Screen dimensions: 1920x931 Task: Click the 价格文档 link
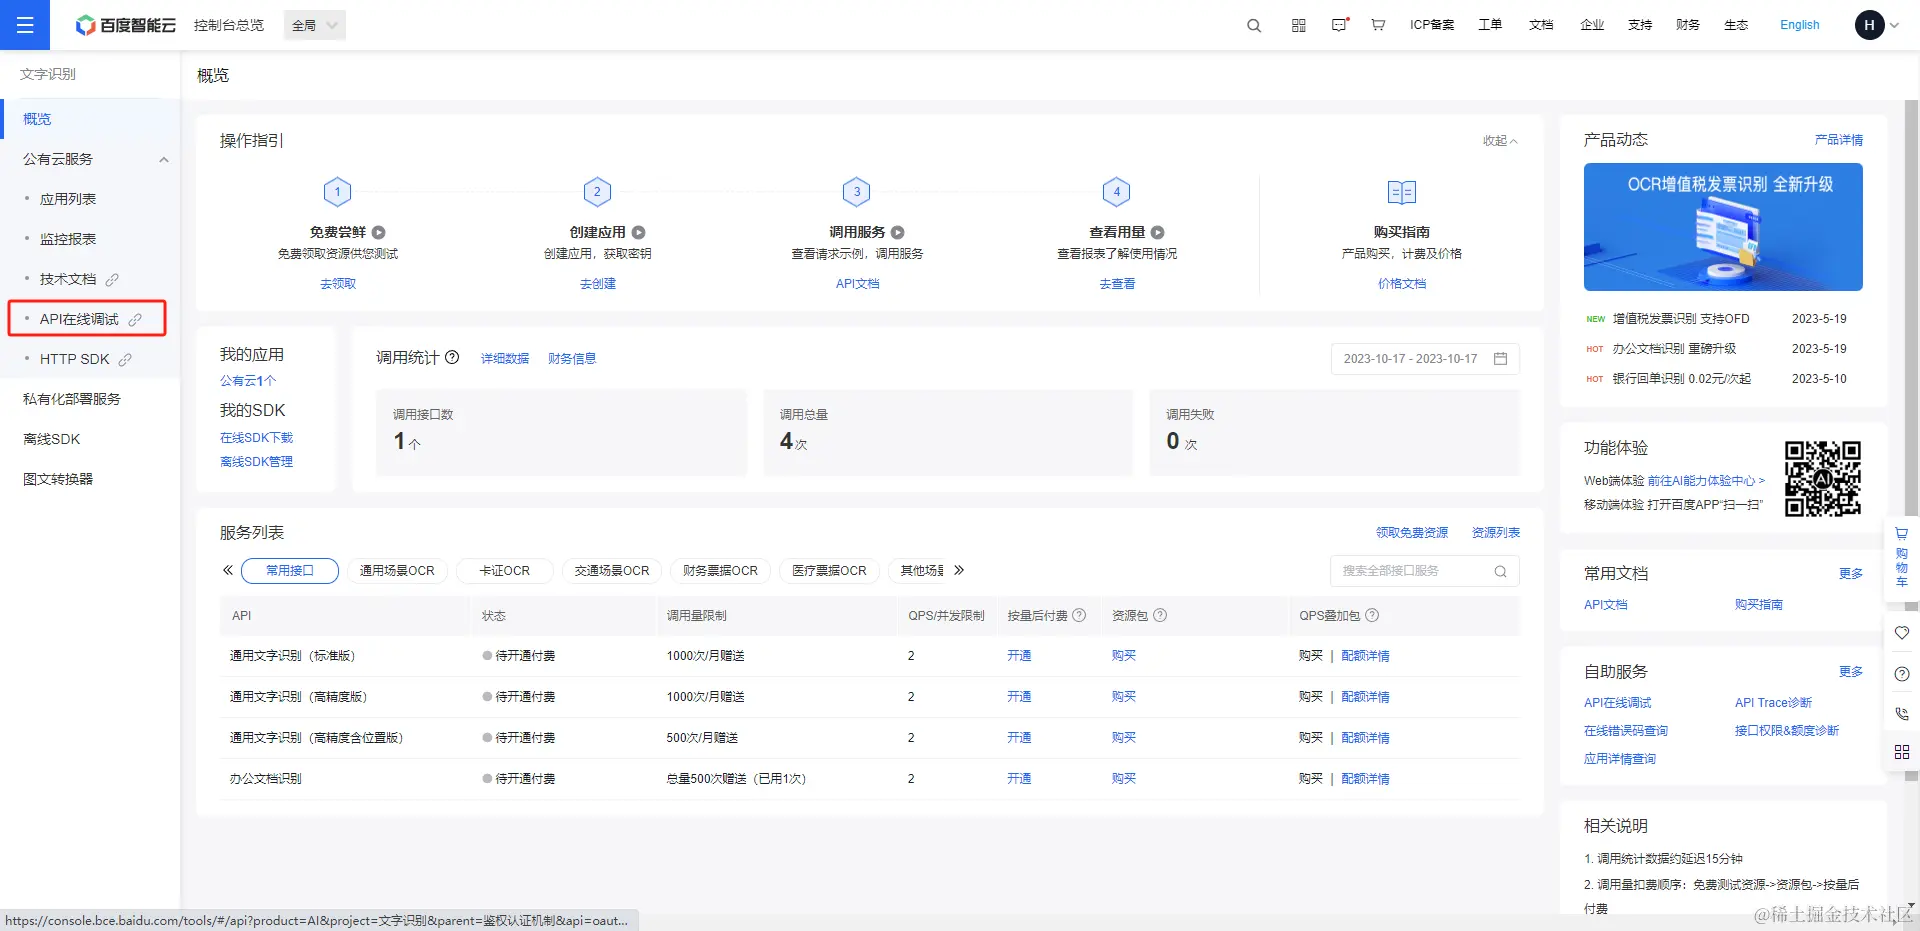(x=1402, y=284)
